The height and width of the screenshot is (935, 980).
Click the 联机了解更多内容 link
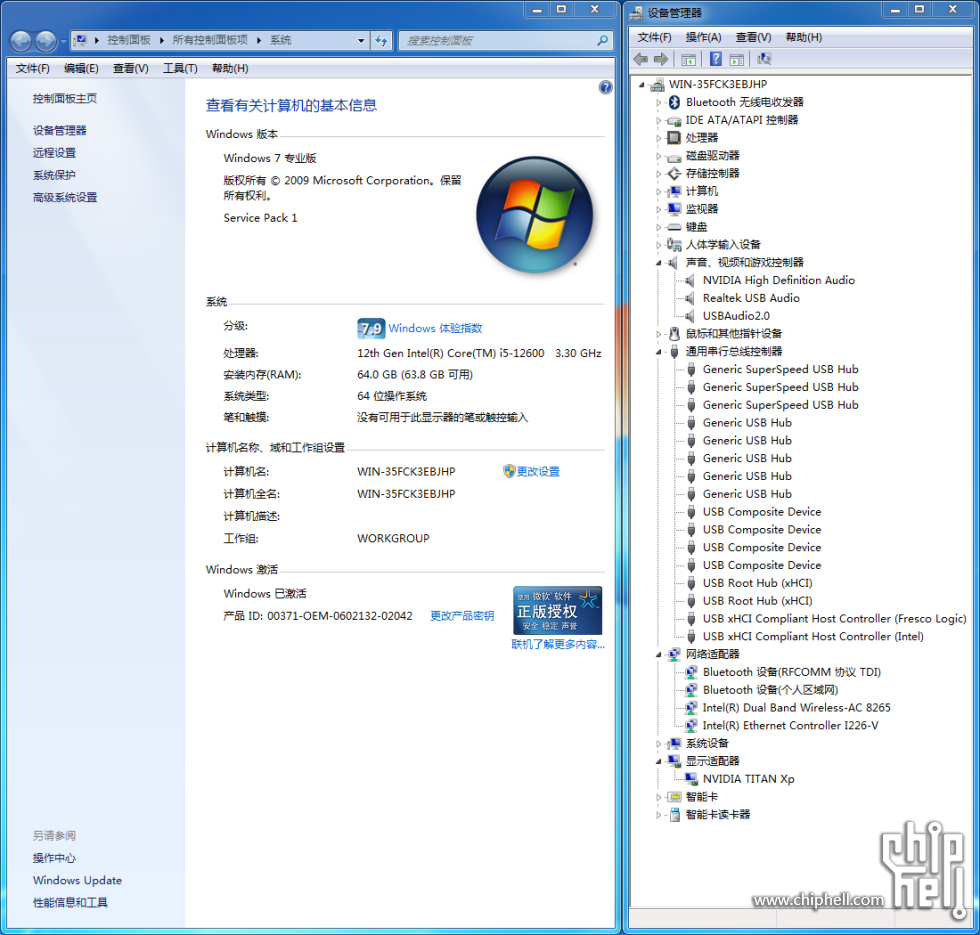tap(558, 644)
